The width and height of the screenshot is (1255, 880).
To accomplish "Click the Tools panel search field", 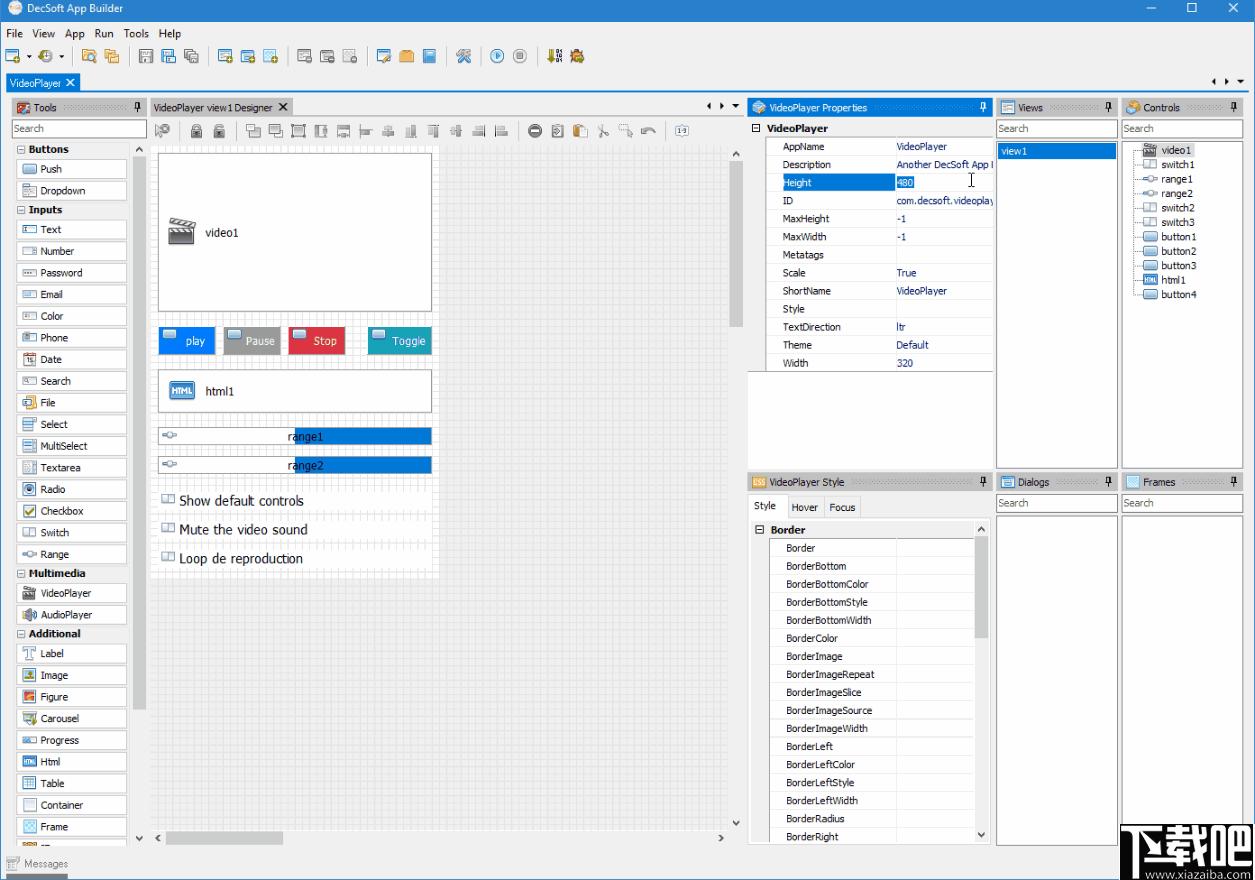I will [x=79, y=128].
